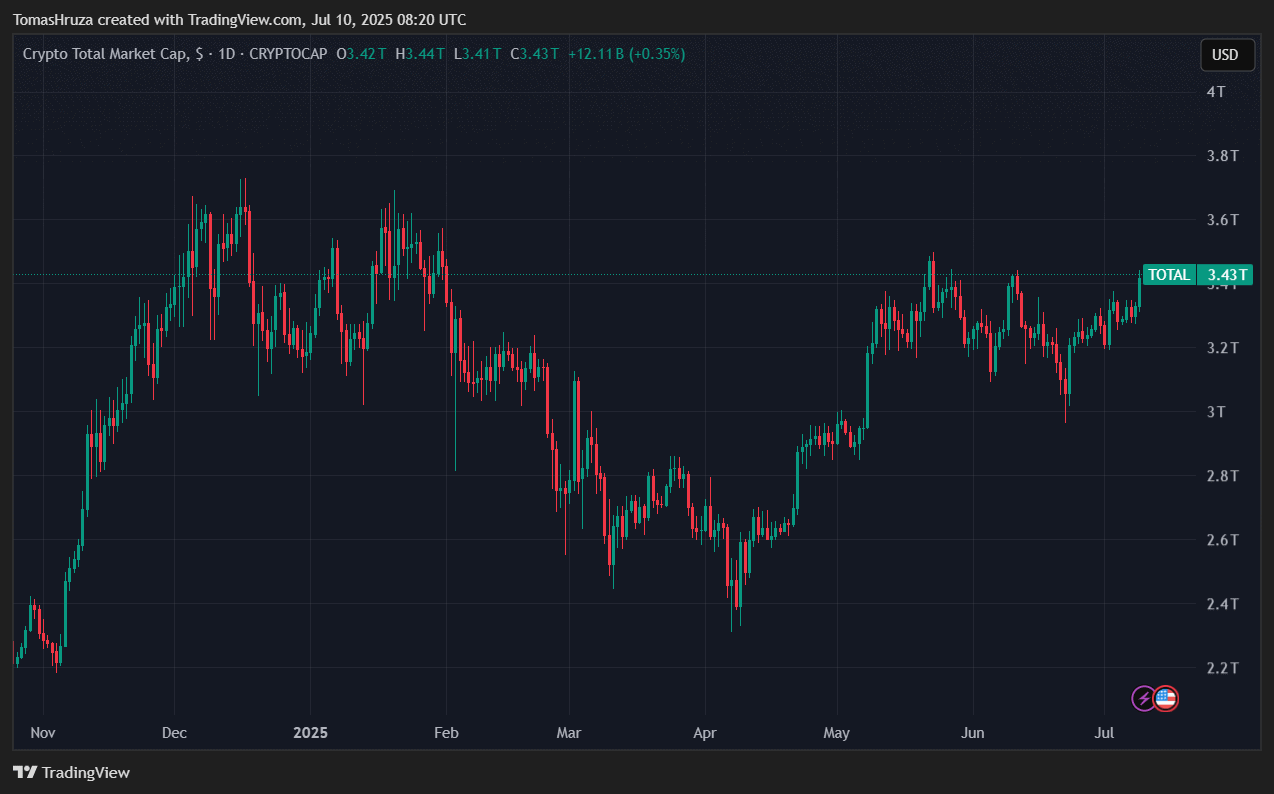Click the open value O3.42T in legend

pos(361,54)
